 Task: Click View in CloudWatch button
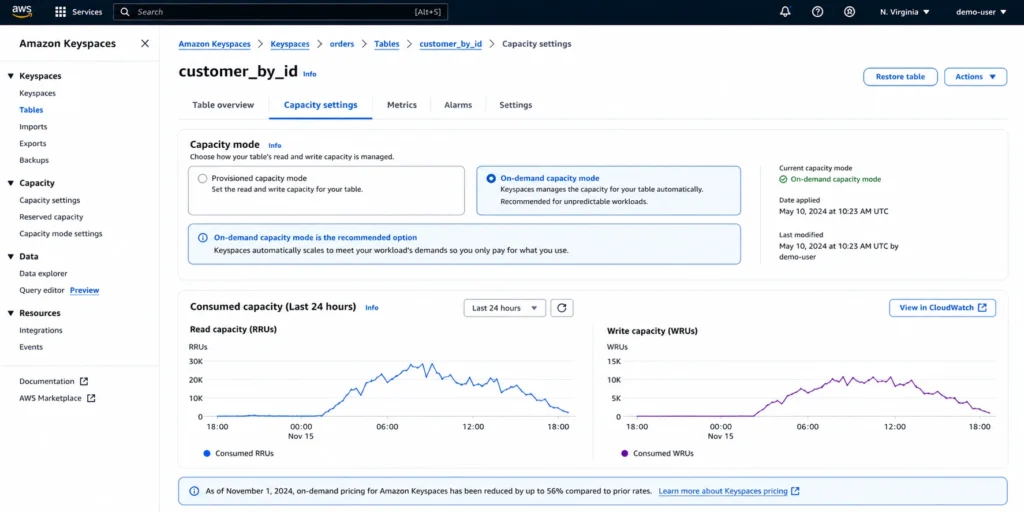942,308
